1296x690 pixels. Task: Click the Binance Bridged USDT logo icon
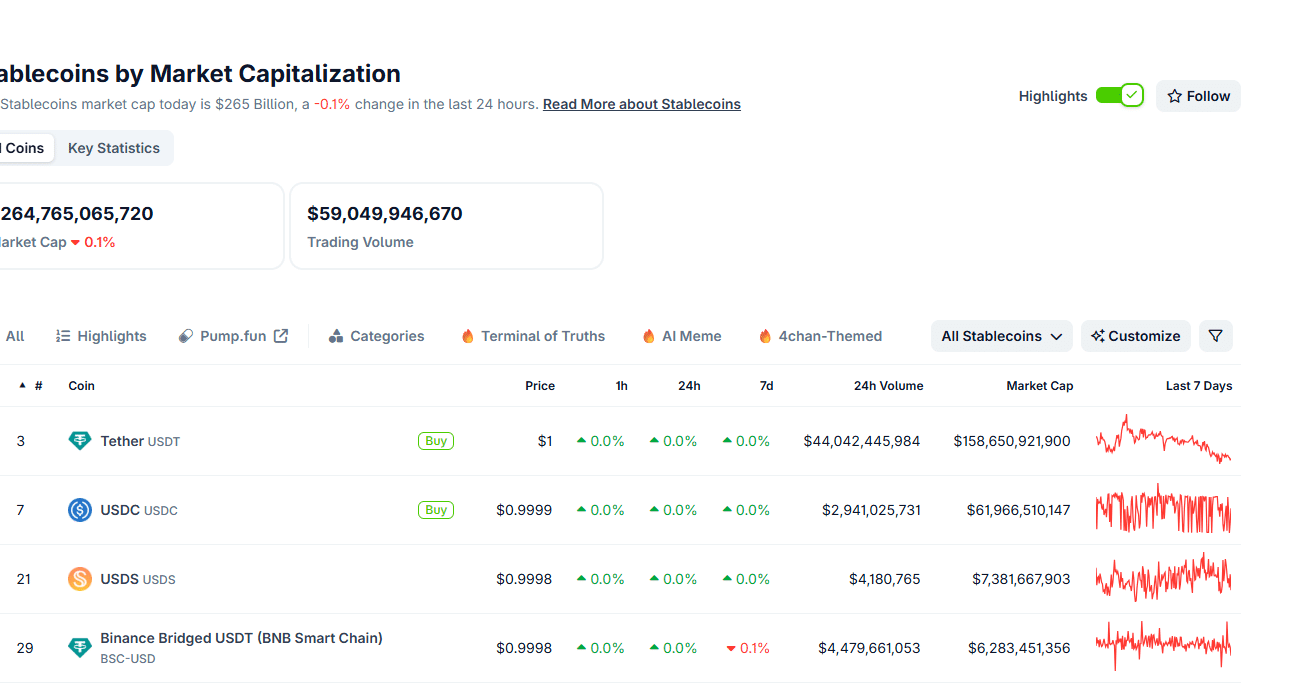80,648
